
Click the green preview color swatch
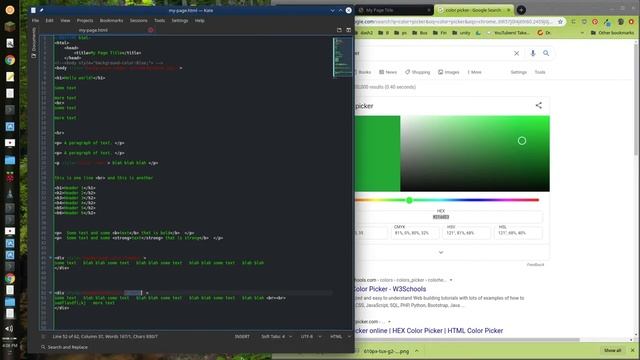point(378,153)
